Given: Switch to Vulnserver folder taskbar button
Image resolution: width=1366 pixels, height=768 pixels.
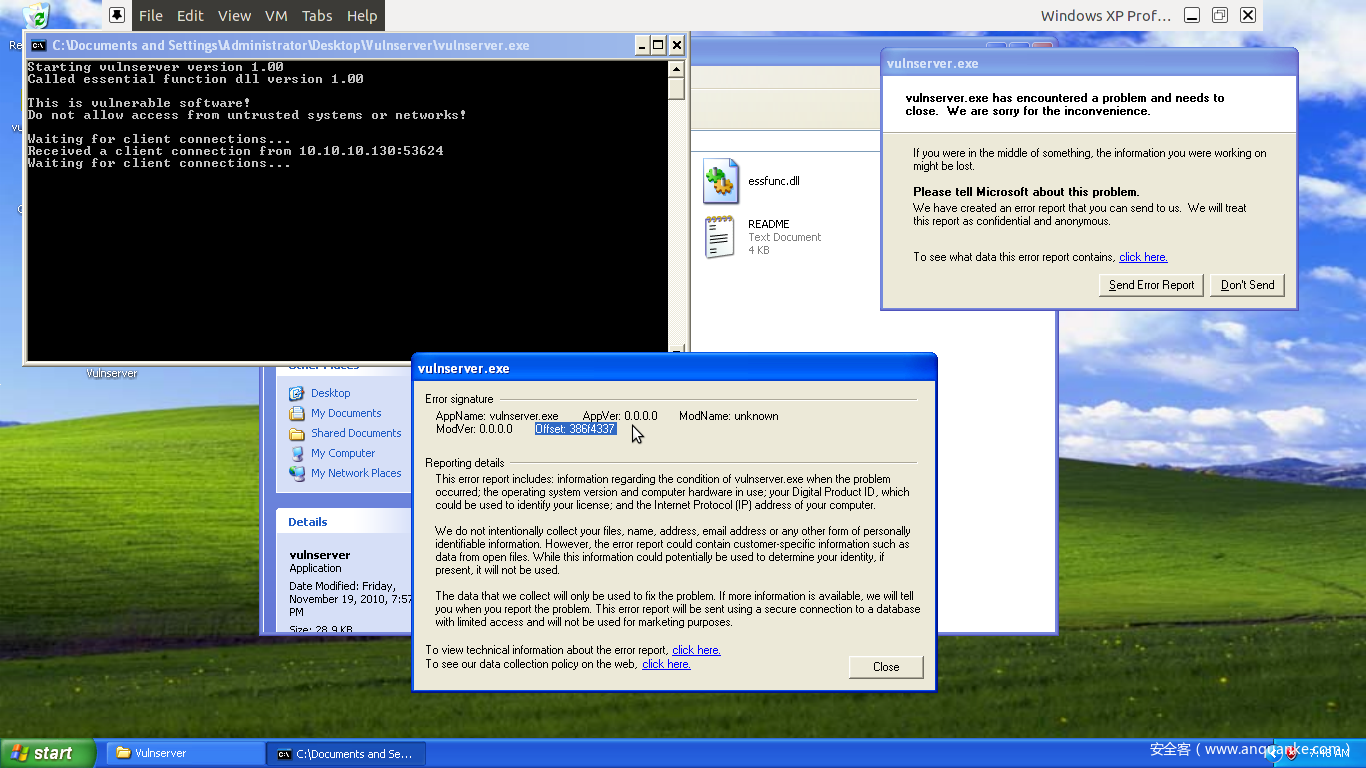Looking at the screenshot, I should pos(185,753).
